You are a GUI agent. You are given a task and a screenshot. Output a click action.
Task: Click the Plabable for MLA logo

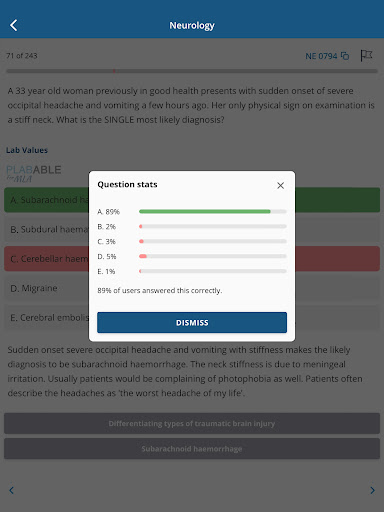pos(34,174)
